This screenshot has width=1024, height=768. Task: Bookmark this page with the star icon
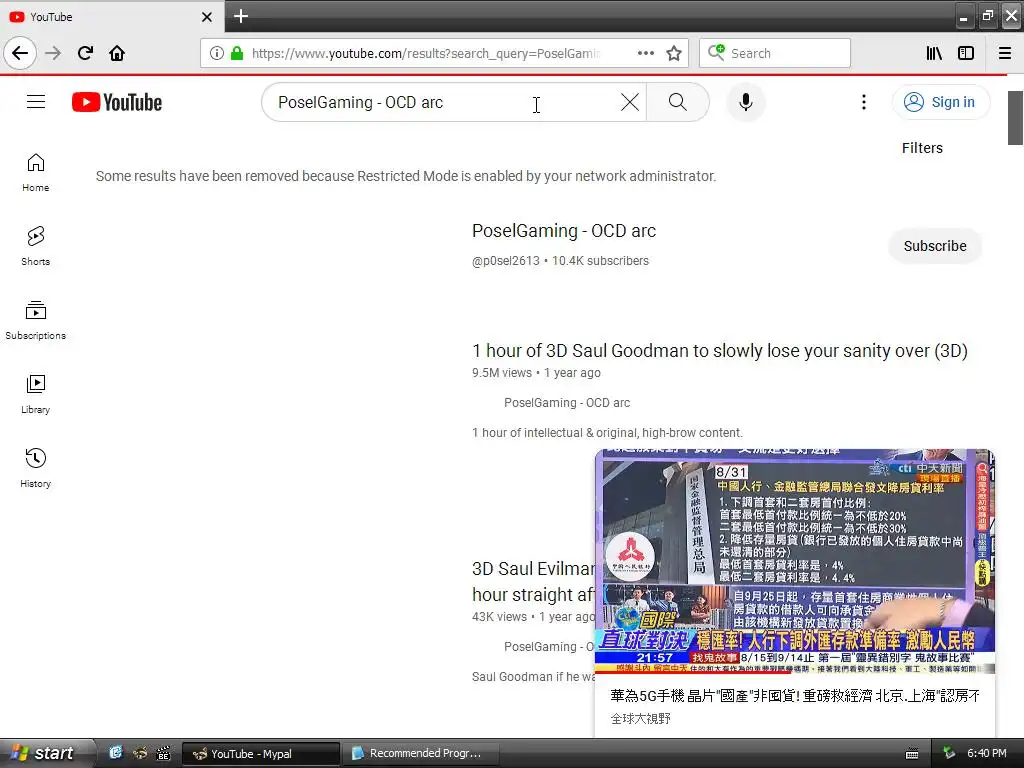tap(674, 54)
